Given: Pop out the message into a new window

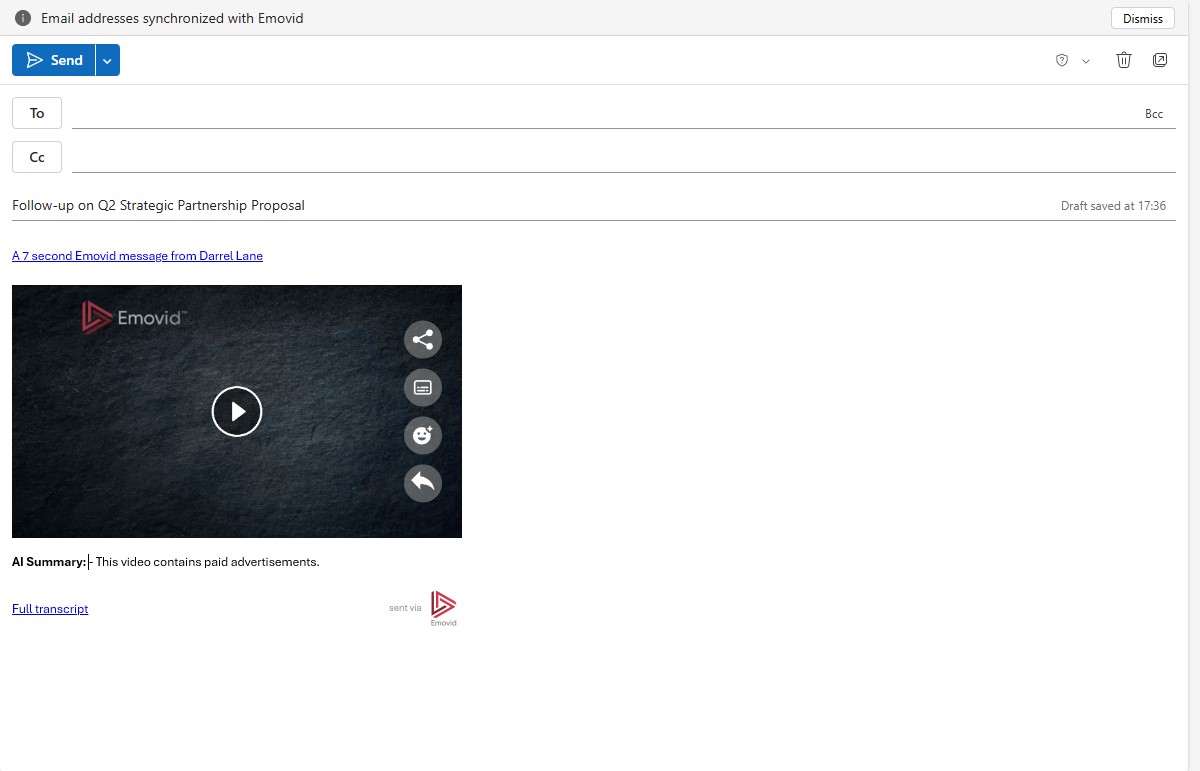Looking at the screenshot, I should pyautogui.click(x=1160, y=60).
